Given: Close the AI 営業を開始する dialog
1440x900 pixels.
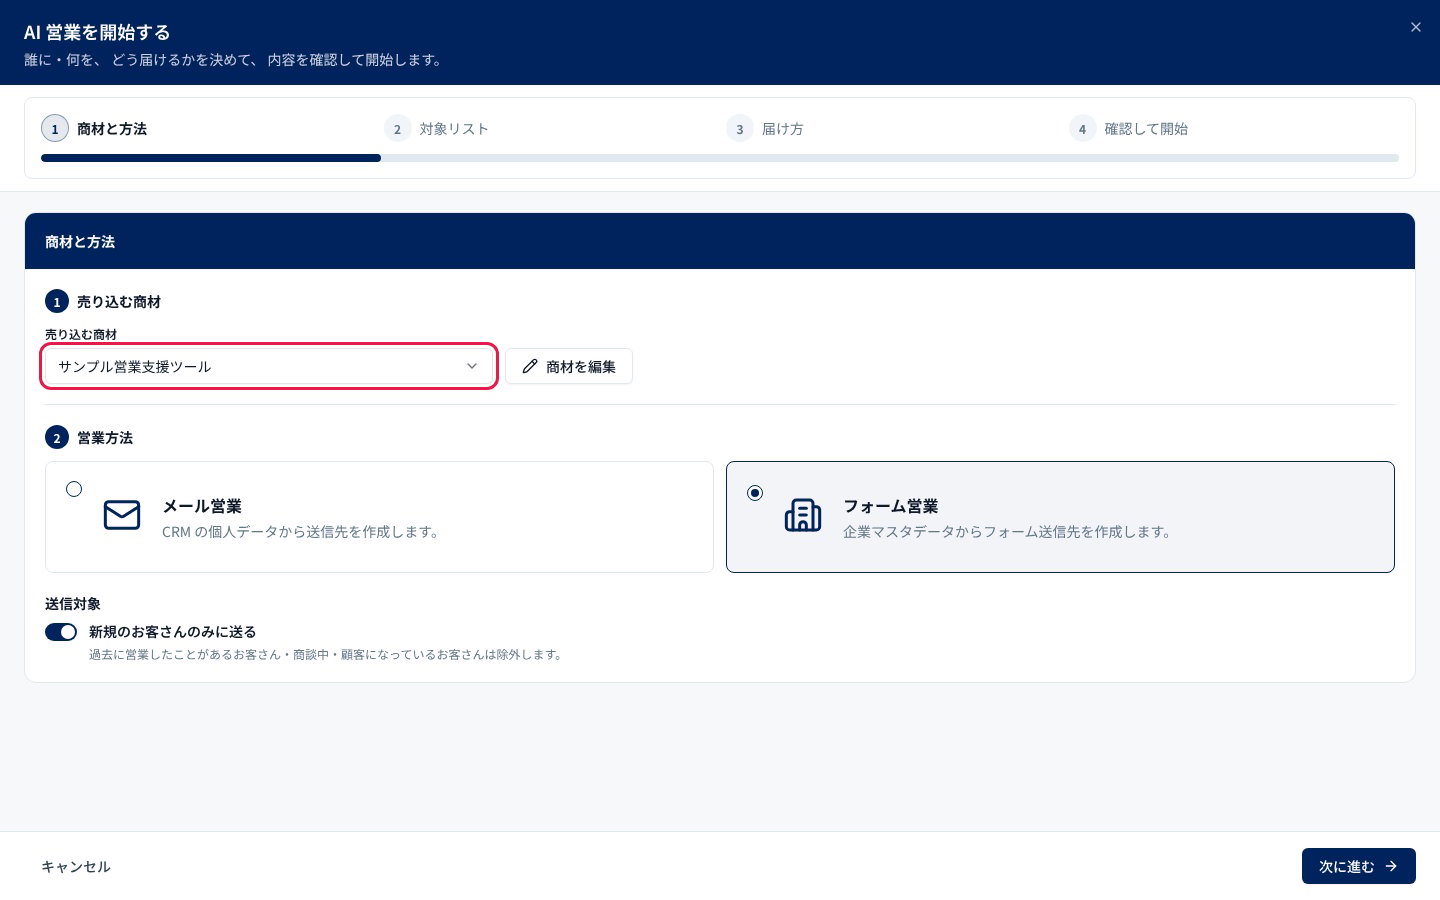Looking at the screenshot, I should pos(1415,27).
